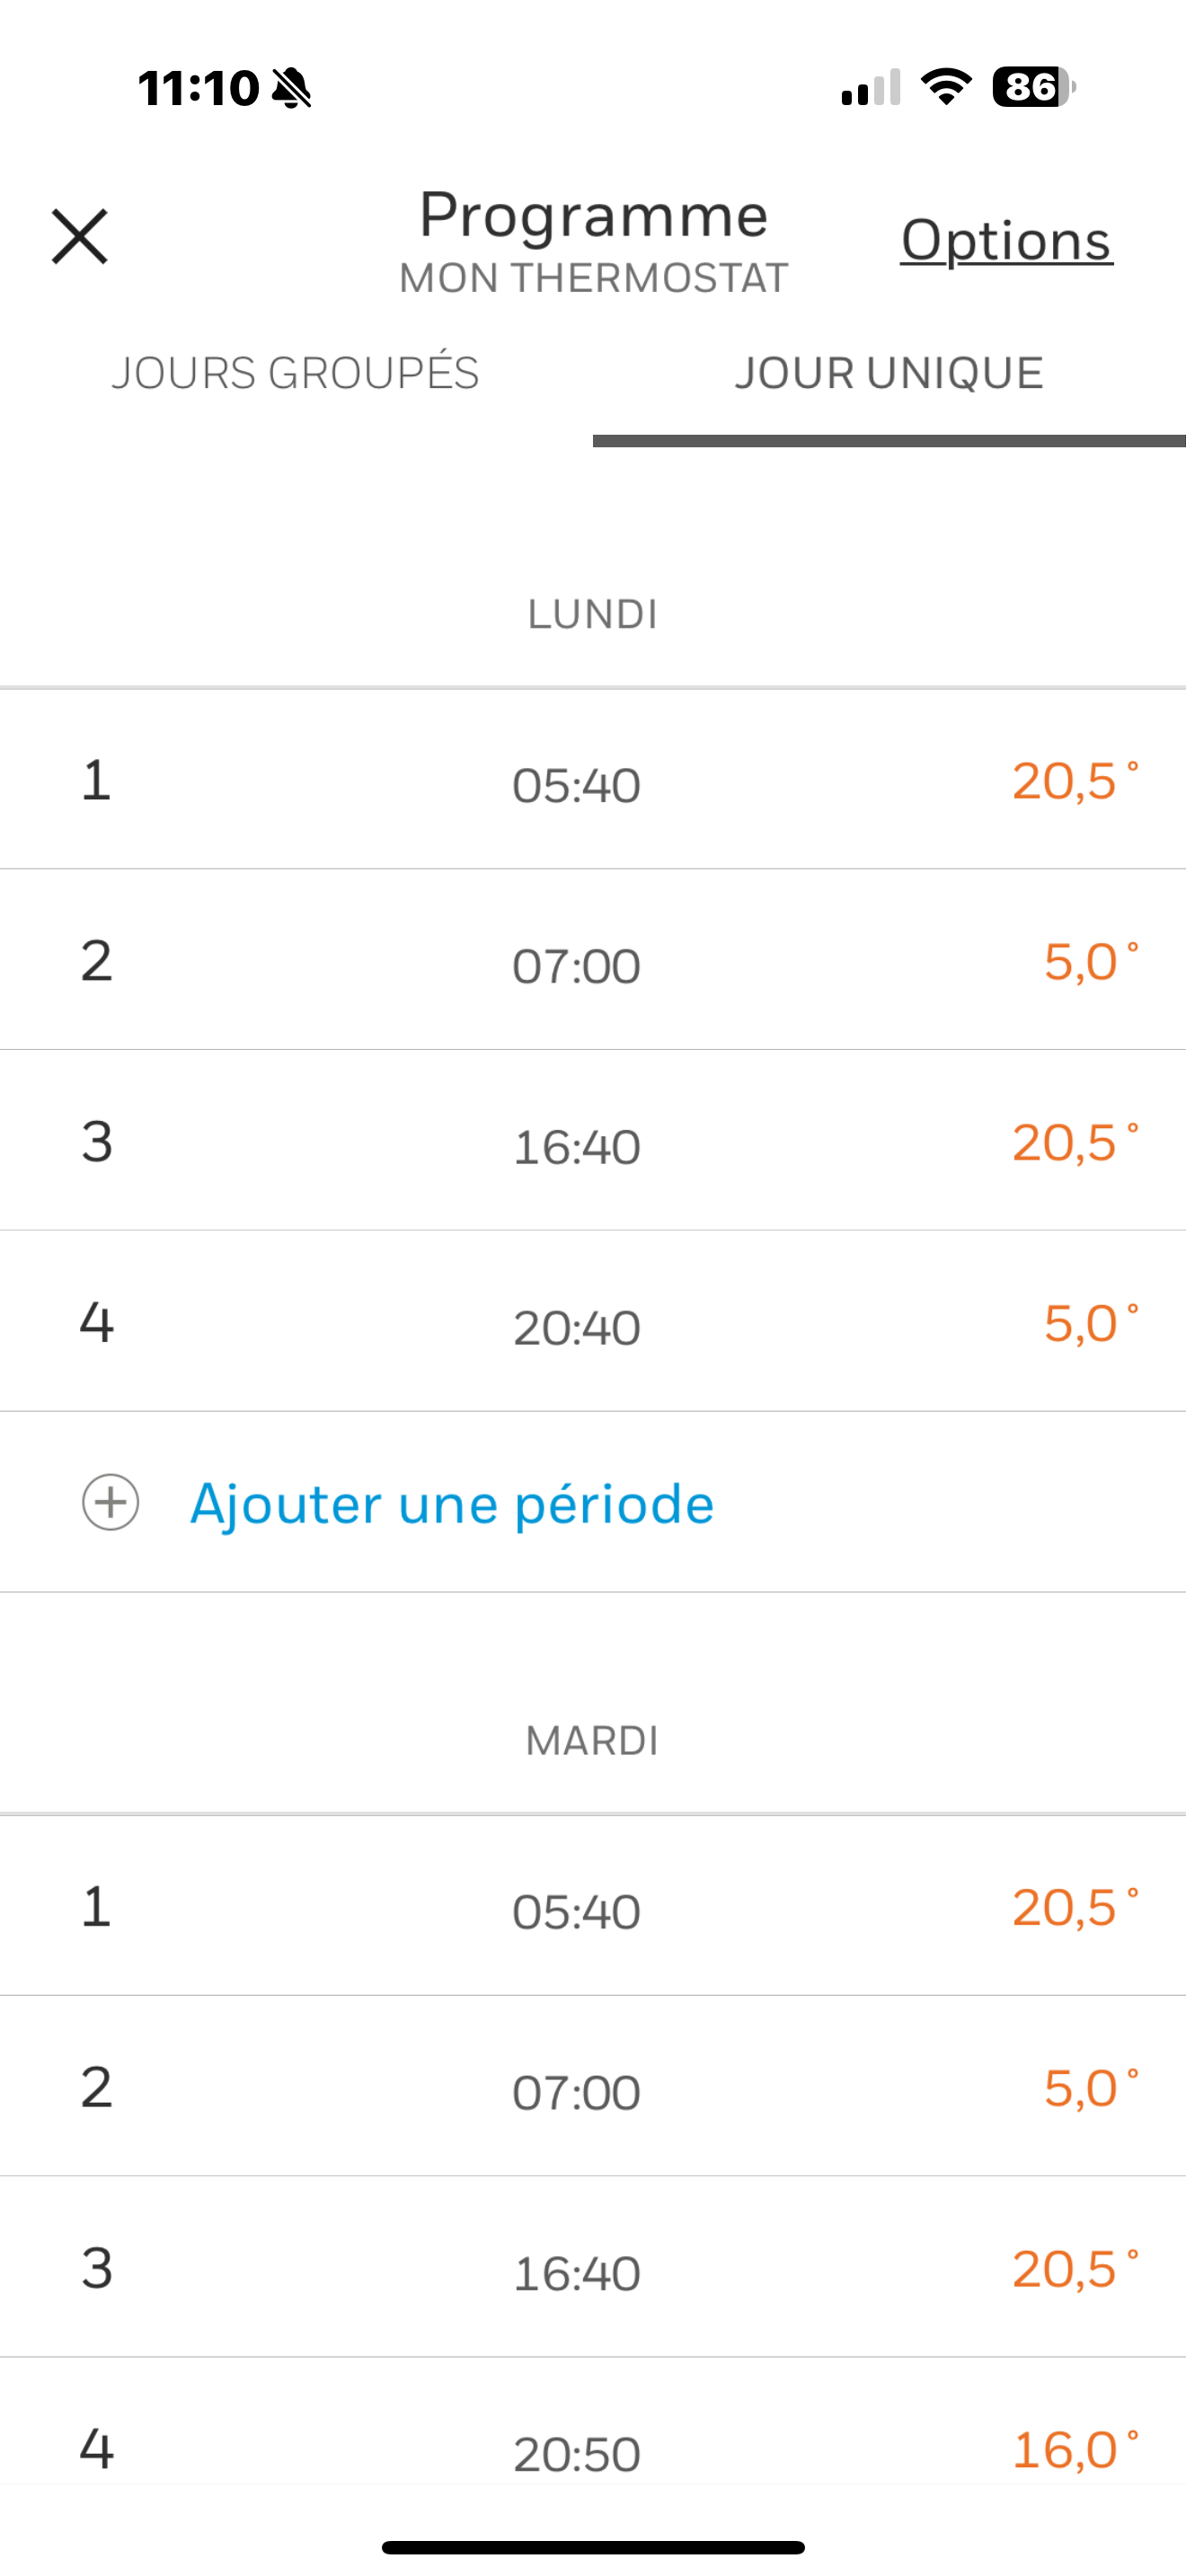This screenshot has width=1186, height=2576.
Task: Tap the plus circle icon for Lundi
Action: (110, 1502)
